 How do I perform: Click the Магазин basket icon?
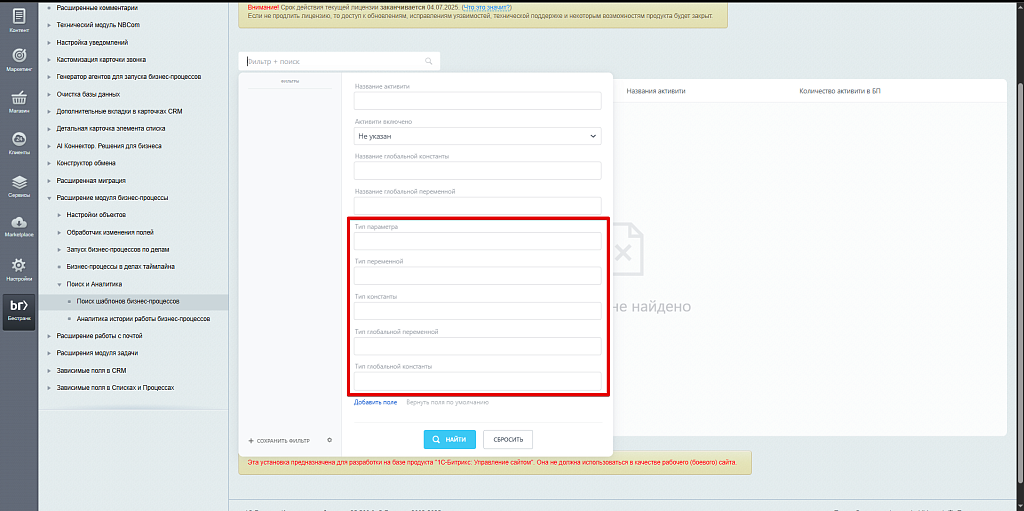click(18, 100)
